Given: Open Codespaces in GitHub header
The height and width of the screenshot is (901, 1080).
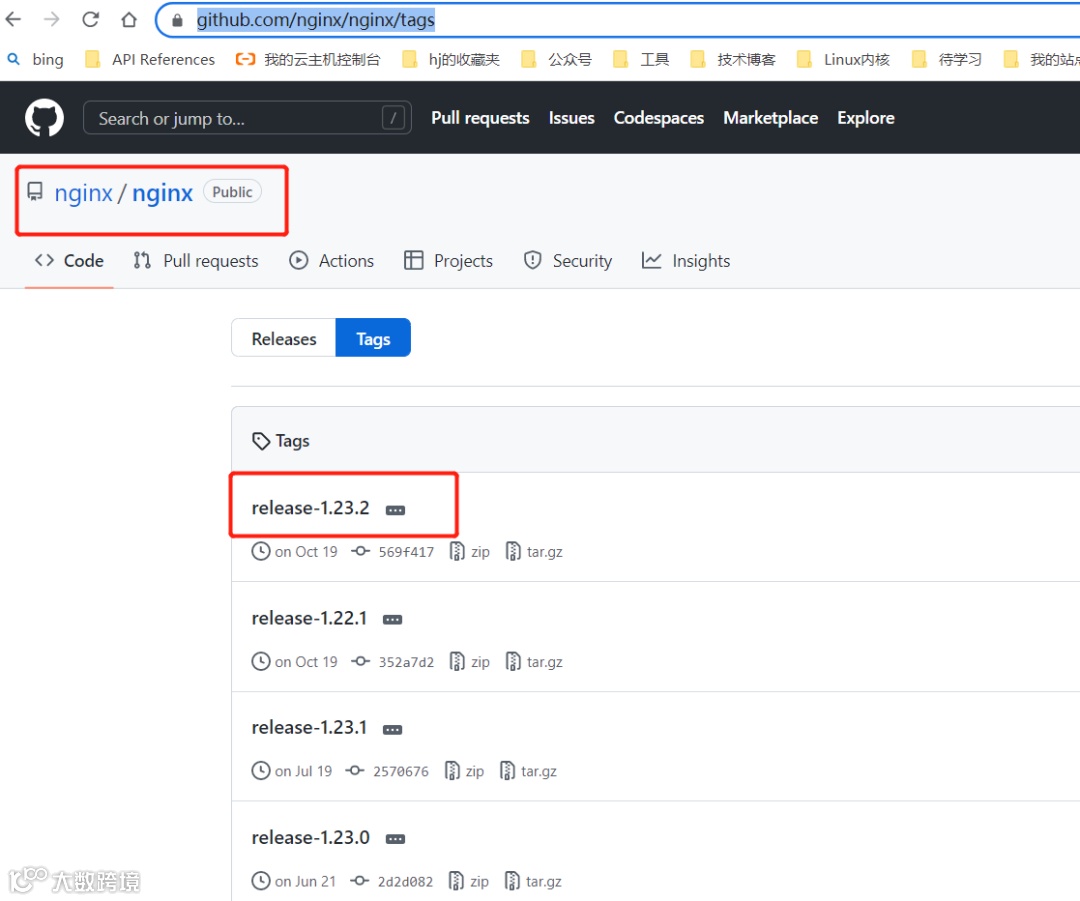Looking at the screenshot, I should tap(658, 118).
